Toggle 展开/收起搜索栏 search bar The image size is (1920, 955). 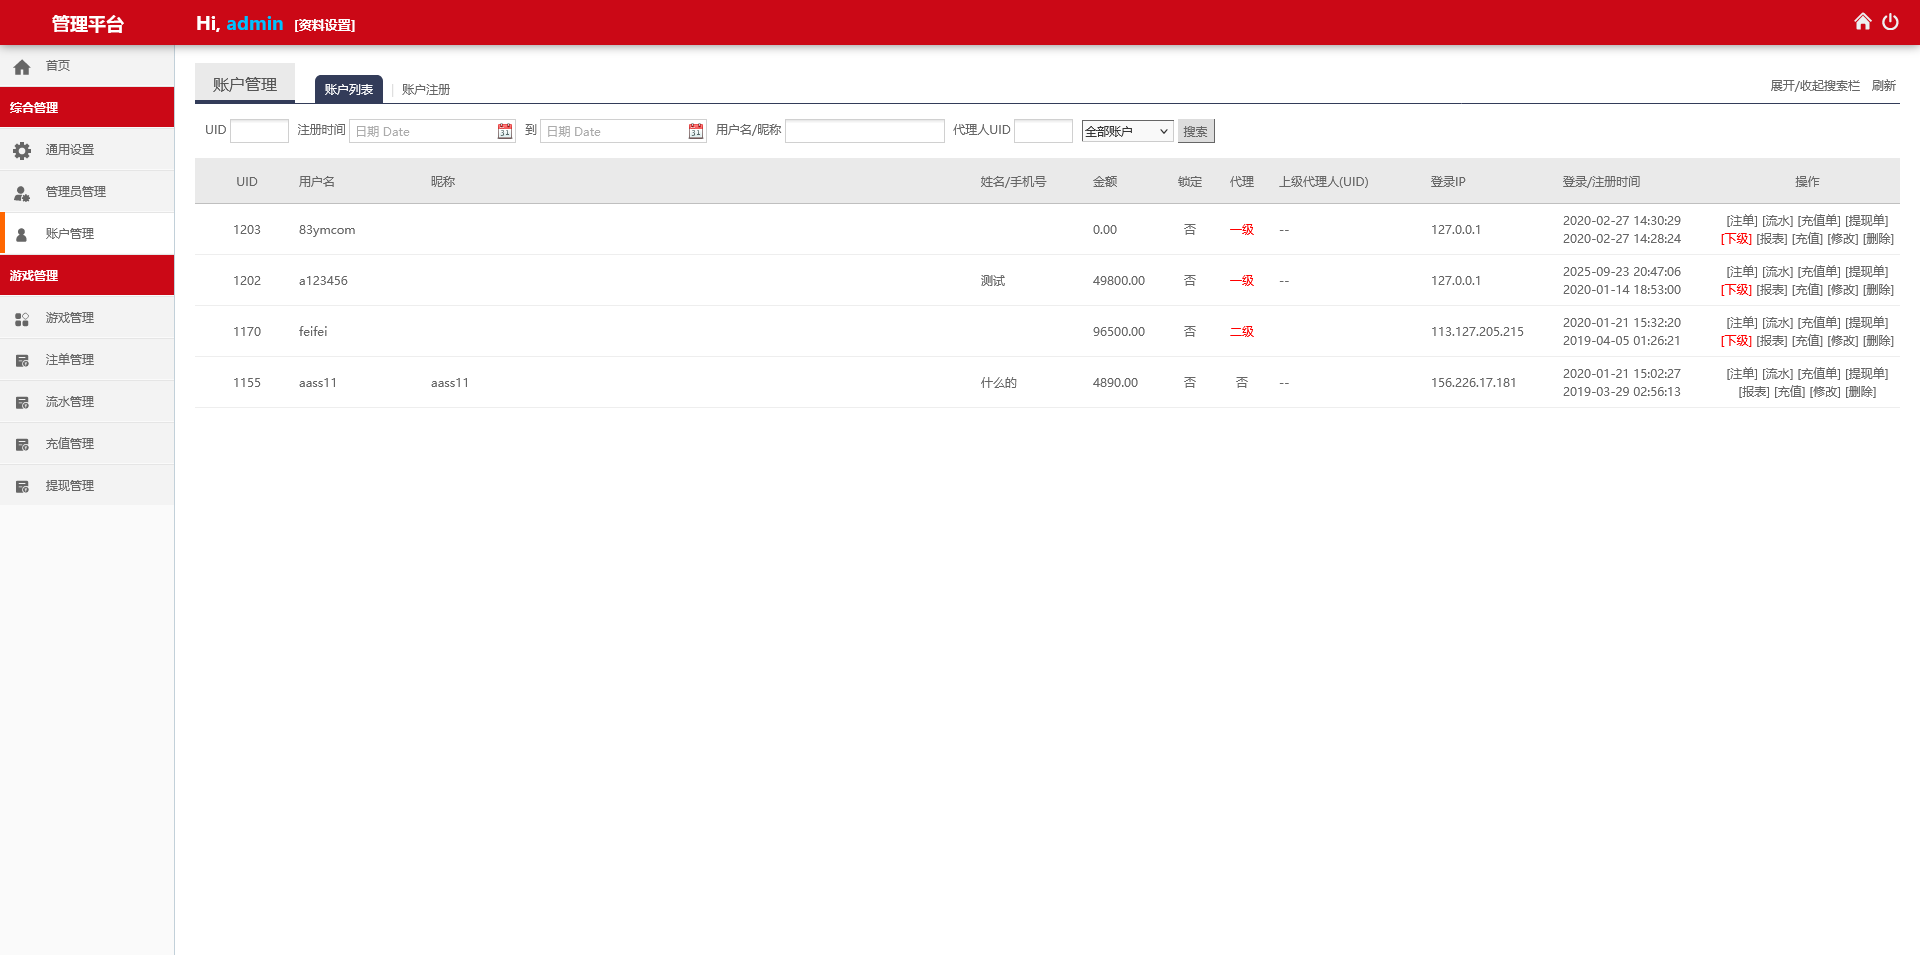tap(1815, 86)
